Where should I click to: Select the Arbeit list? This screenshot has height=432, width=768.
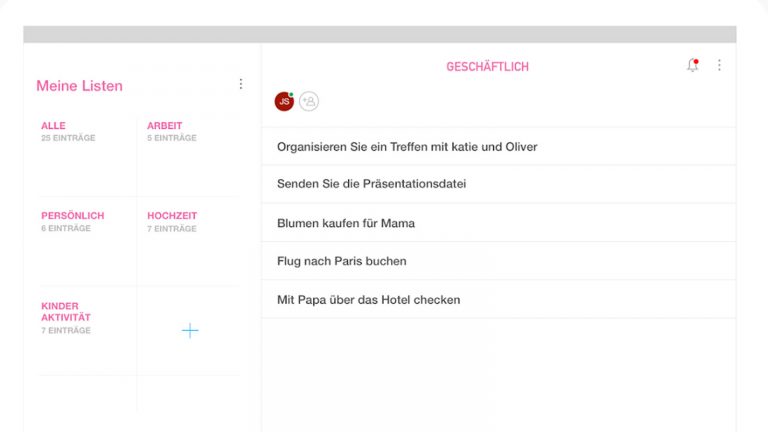(x=188, y=155)
